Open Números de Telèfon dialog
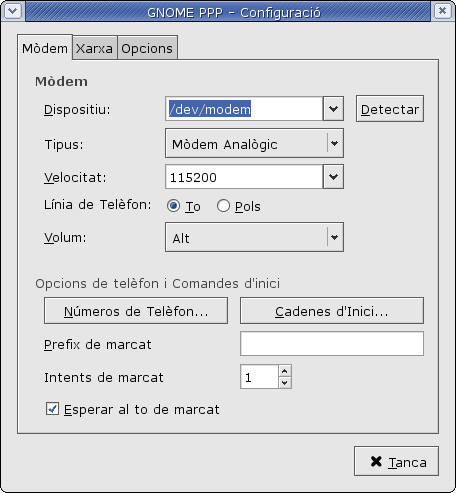This screenshot has width=456, height=493. tap(136, 311)
